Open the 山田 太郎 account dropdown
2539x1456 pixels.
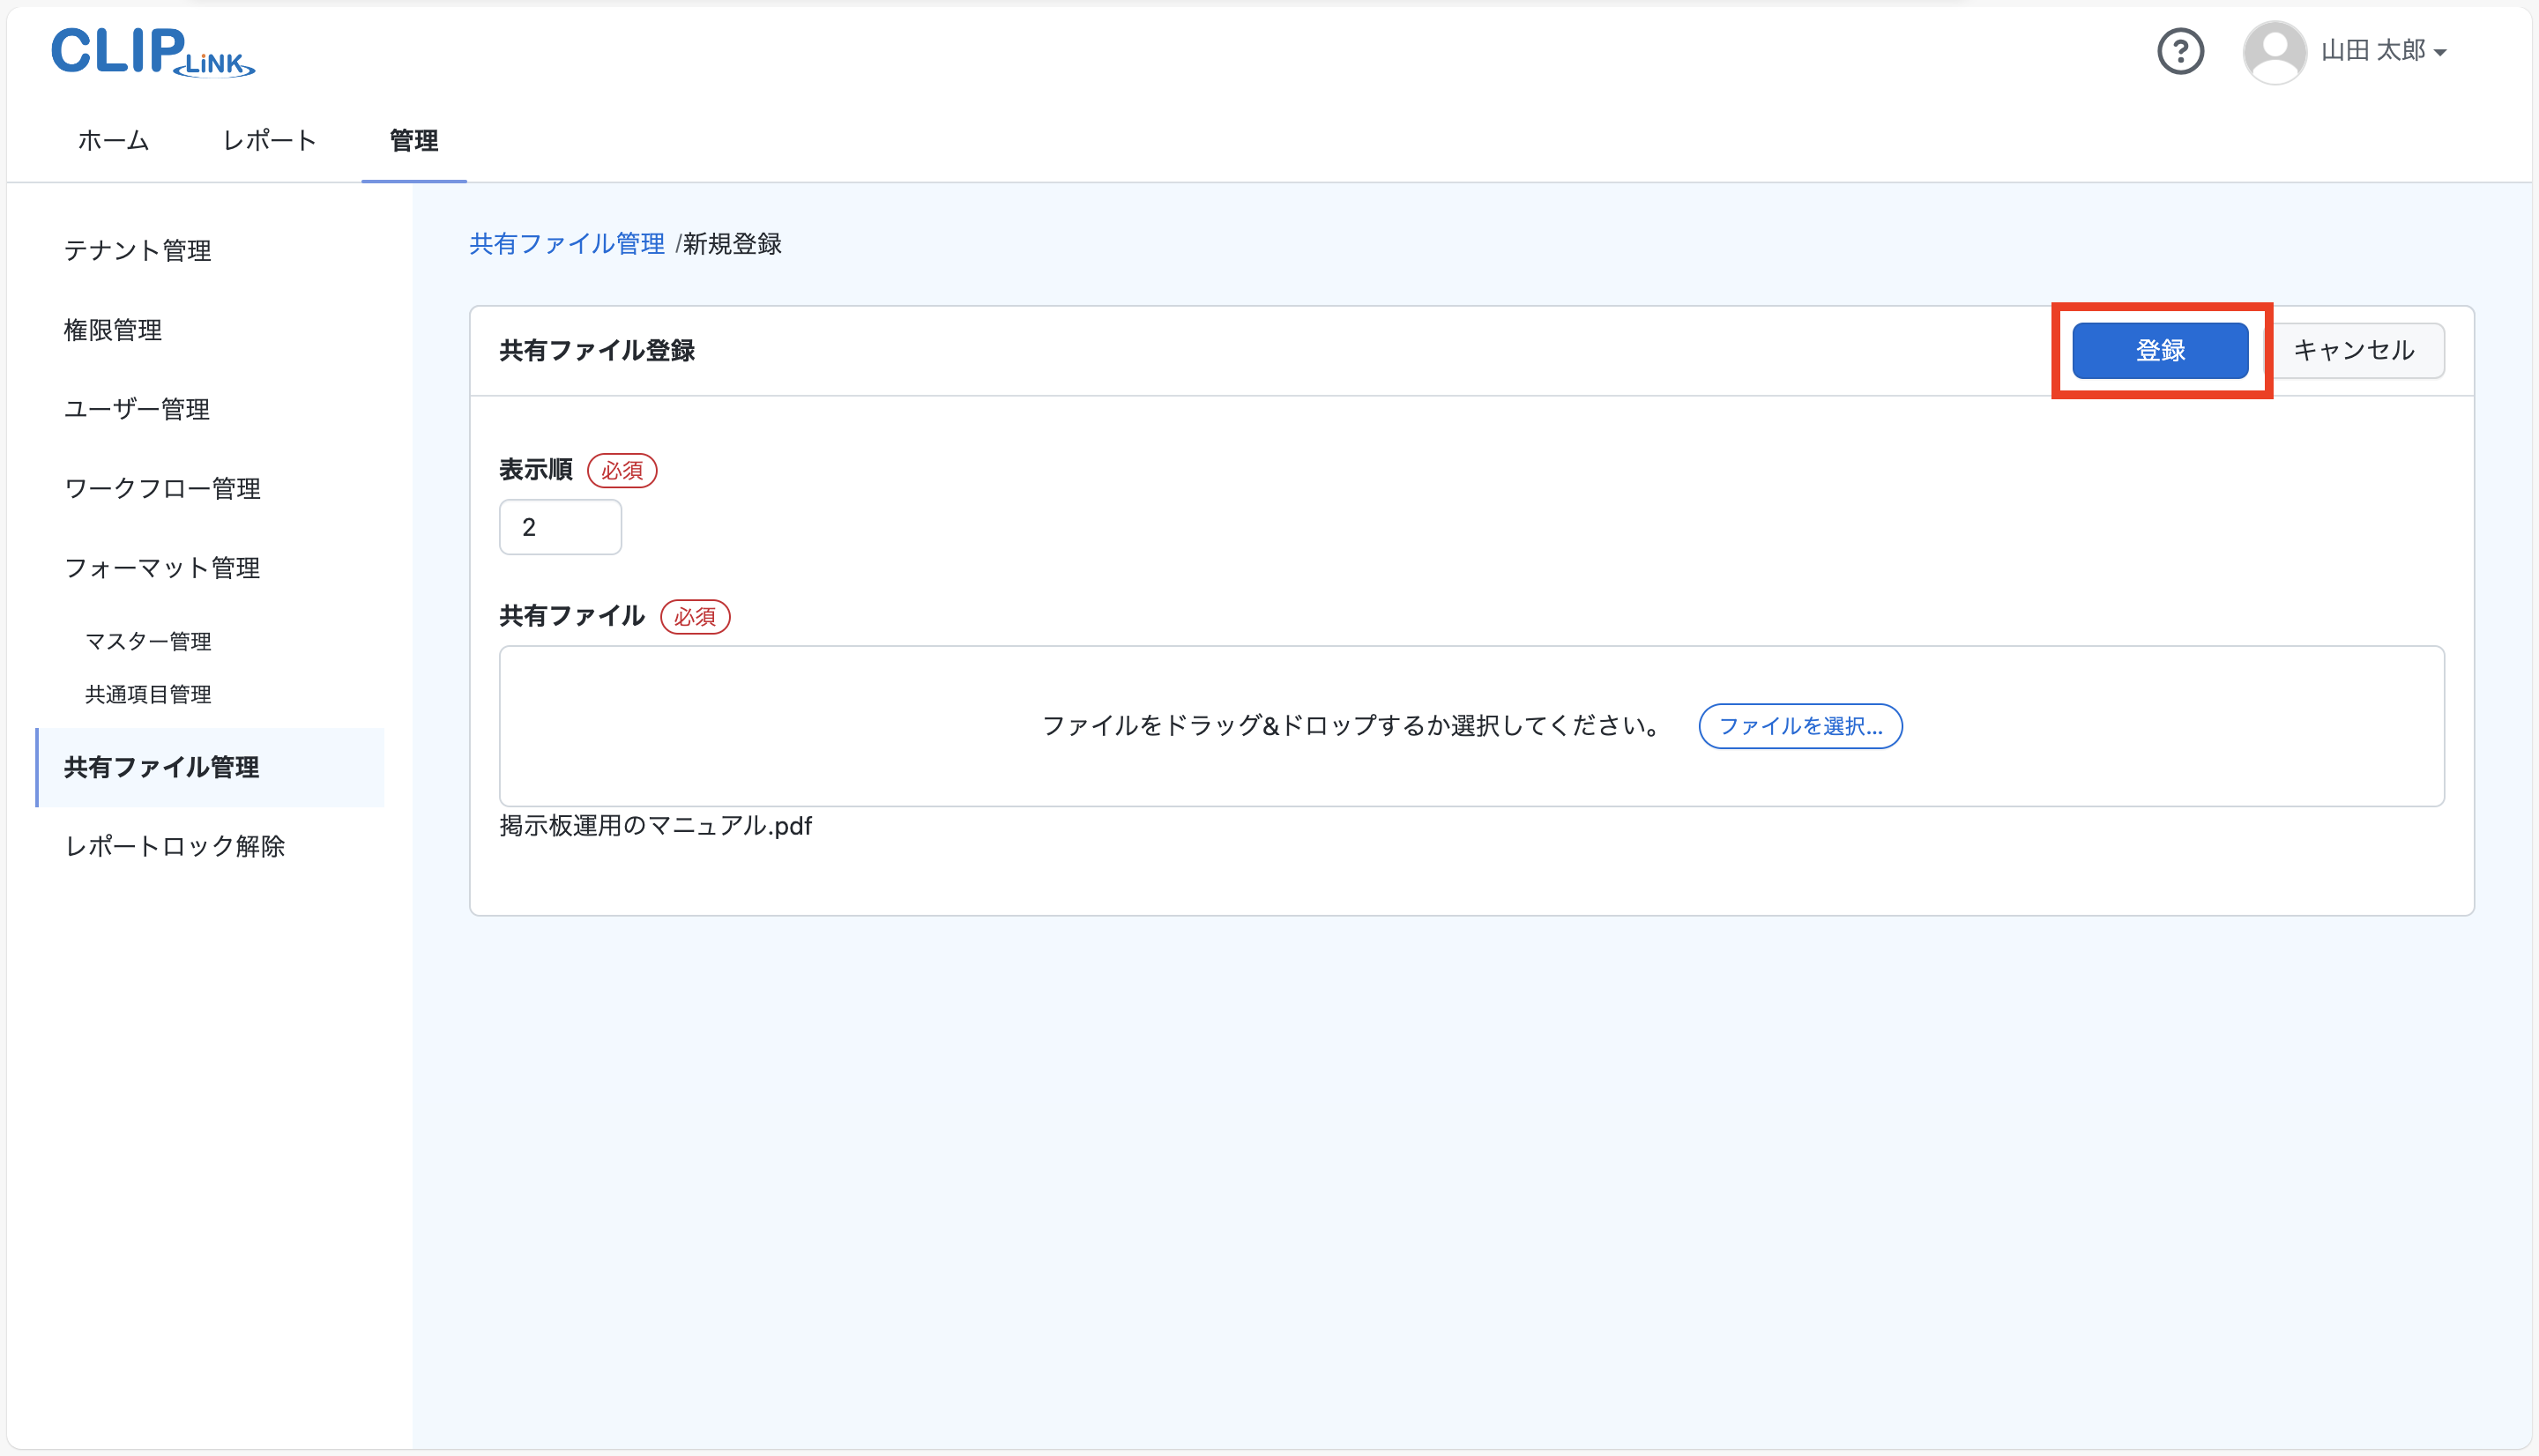click(2379, 51)
